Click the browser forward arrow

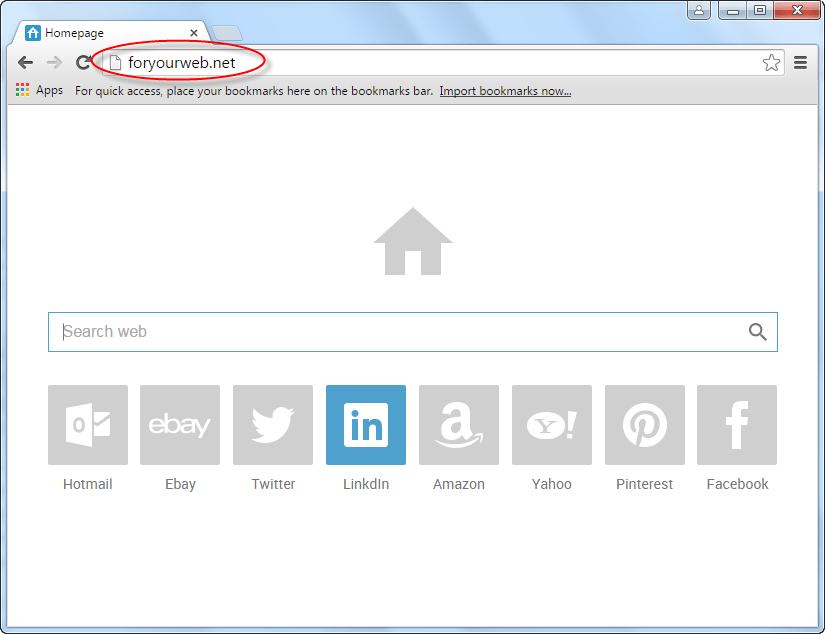coord(54,63)
